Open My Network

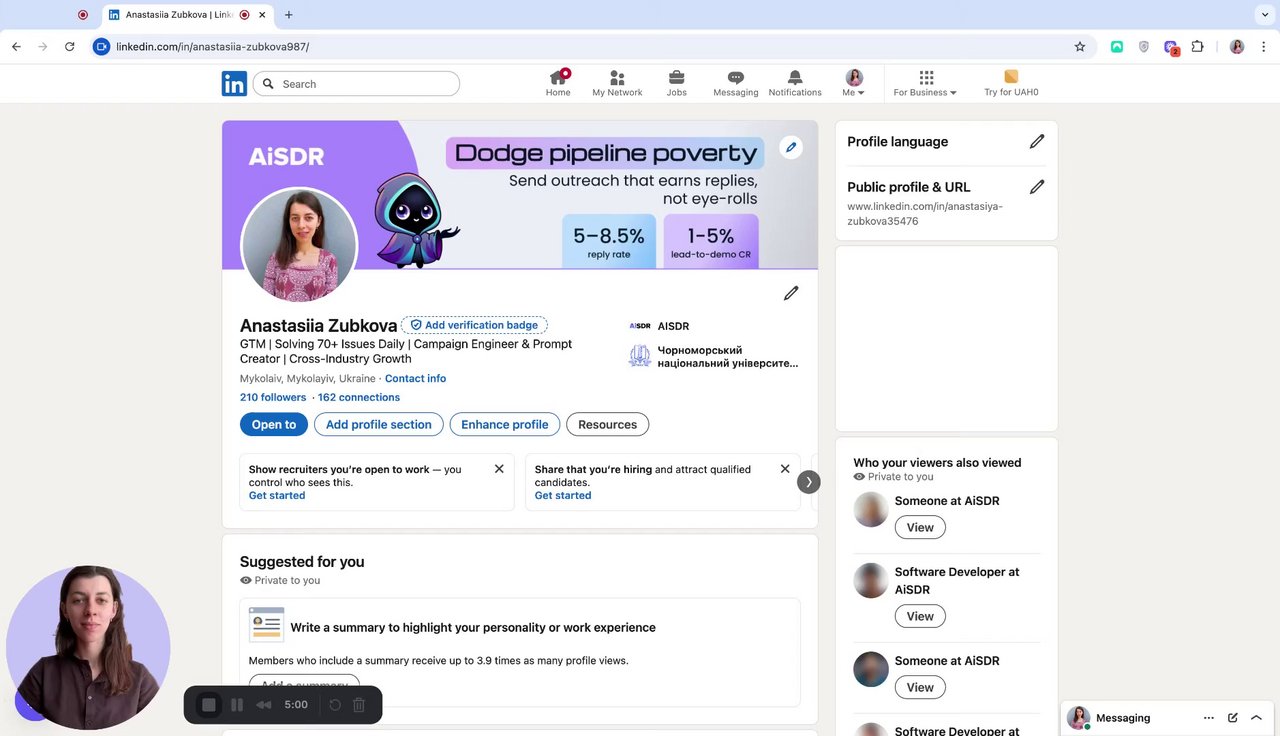[617, 83]
